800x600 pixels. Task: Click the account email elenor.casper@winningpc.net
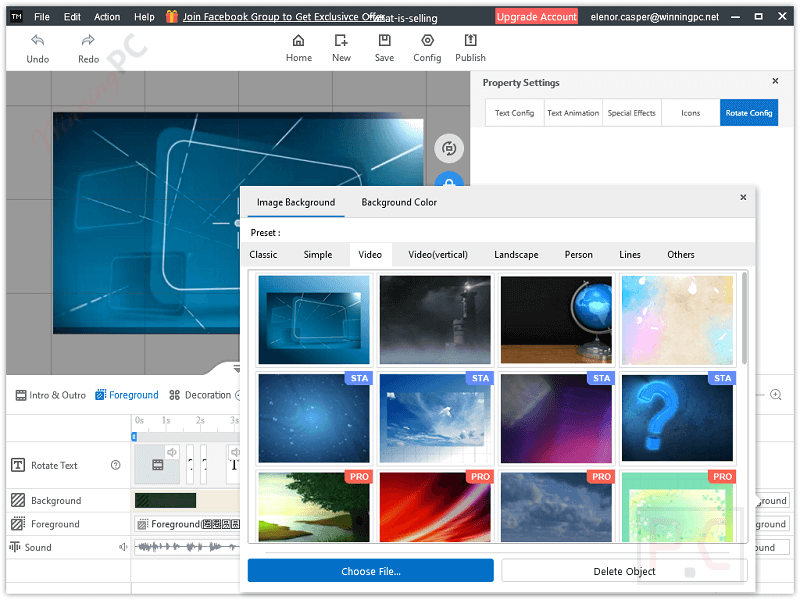pyautogui.click(x=655, y=17)
